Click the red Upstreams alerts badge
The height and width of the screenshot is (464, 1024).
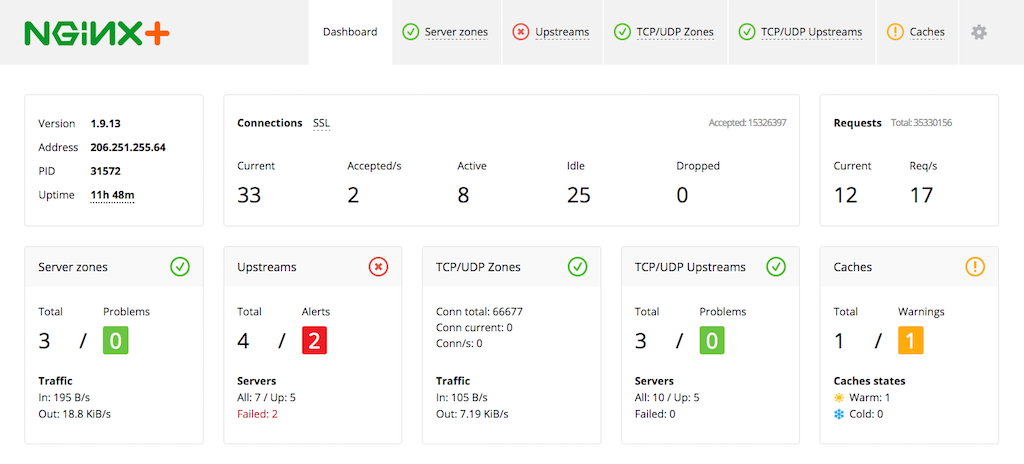315,341
